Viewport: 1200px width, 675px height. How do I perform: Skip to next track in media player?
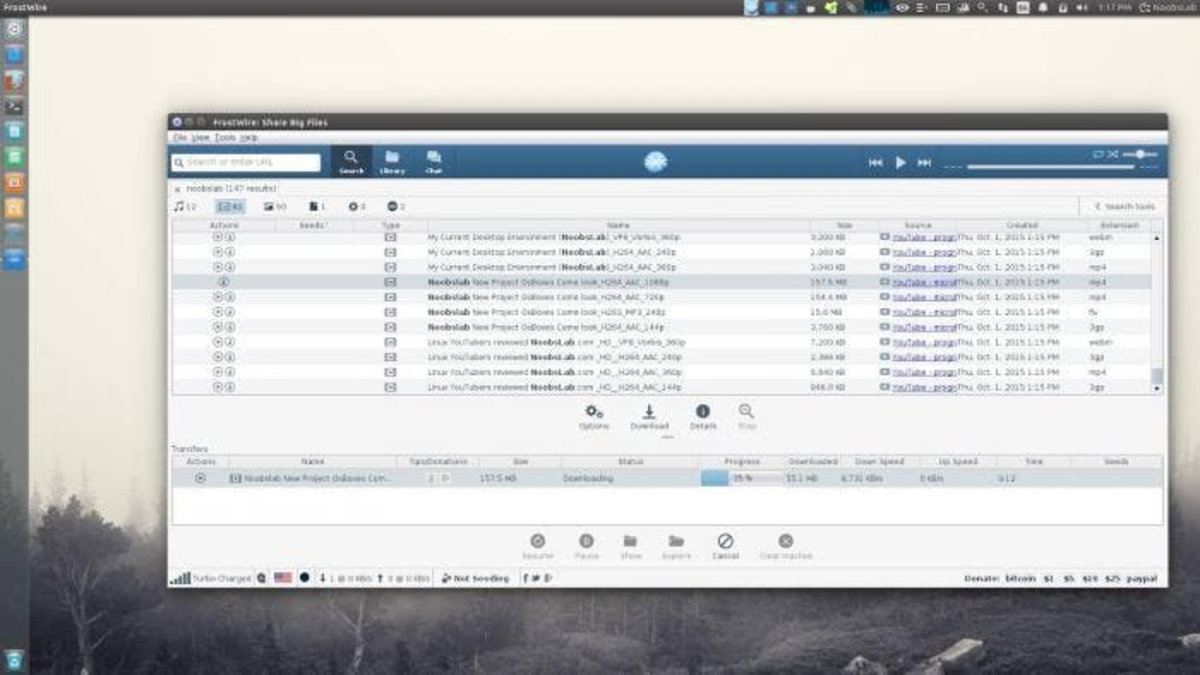(x=924, y=162)
